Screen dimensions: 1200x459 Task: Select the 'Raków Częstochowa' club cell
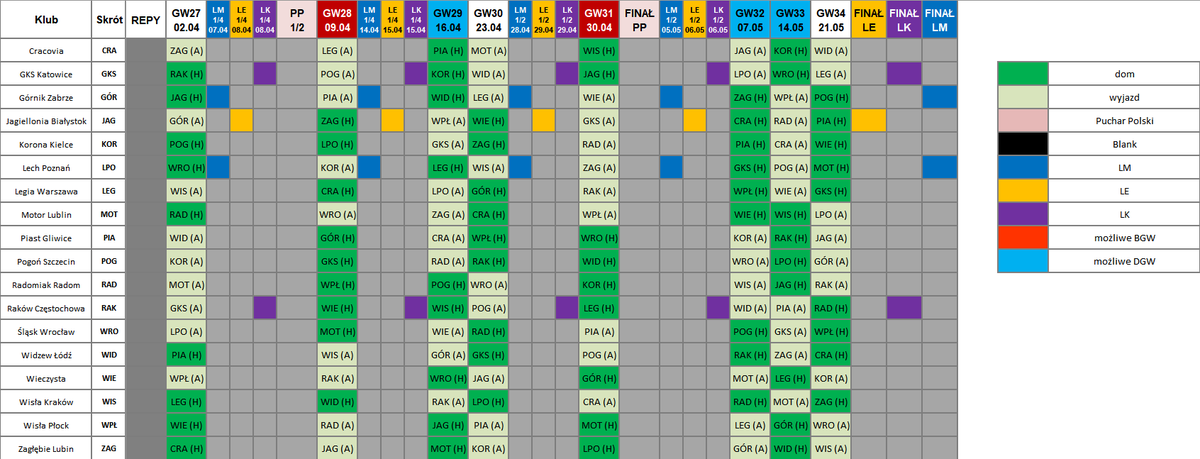(46, 307)
